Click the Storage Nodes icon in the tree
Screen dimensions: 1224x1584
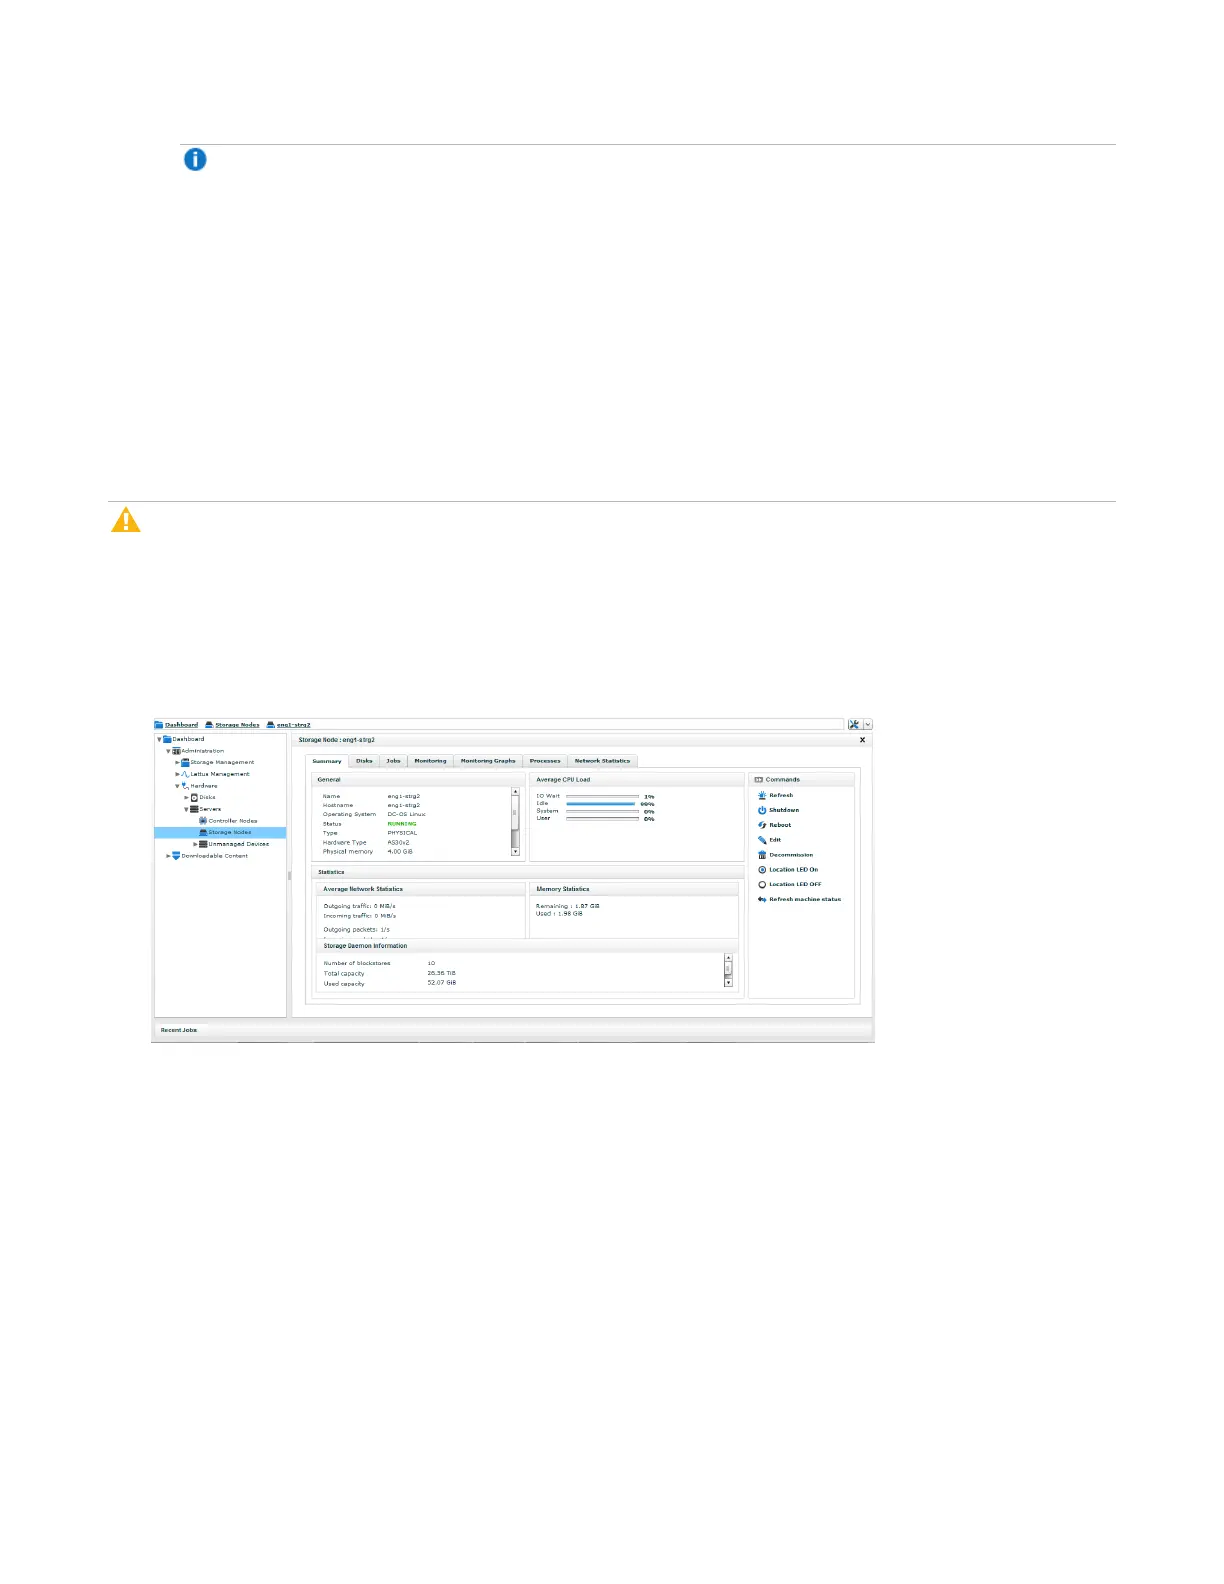coord(203,833)
